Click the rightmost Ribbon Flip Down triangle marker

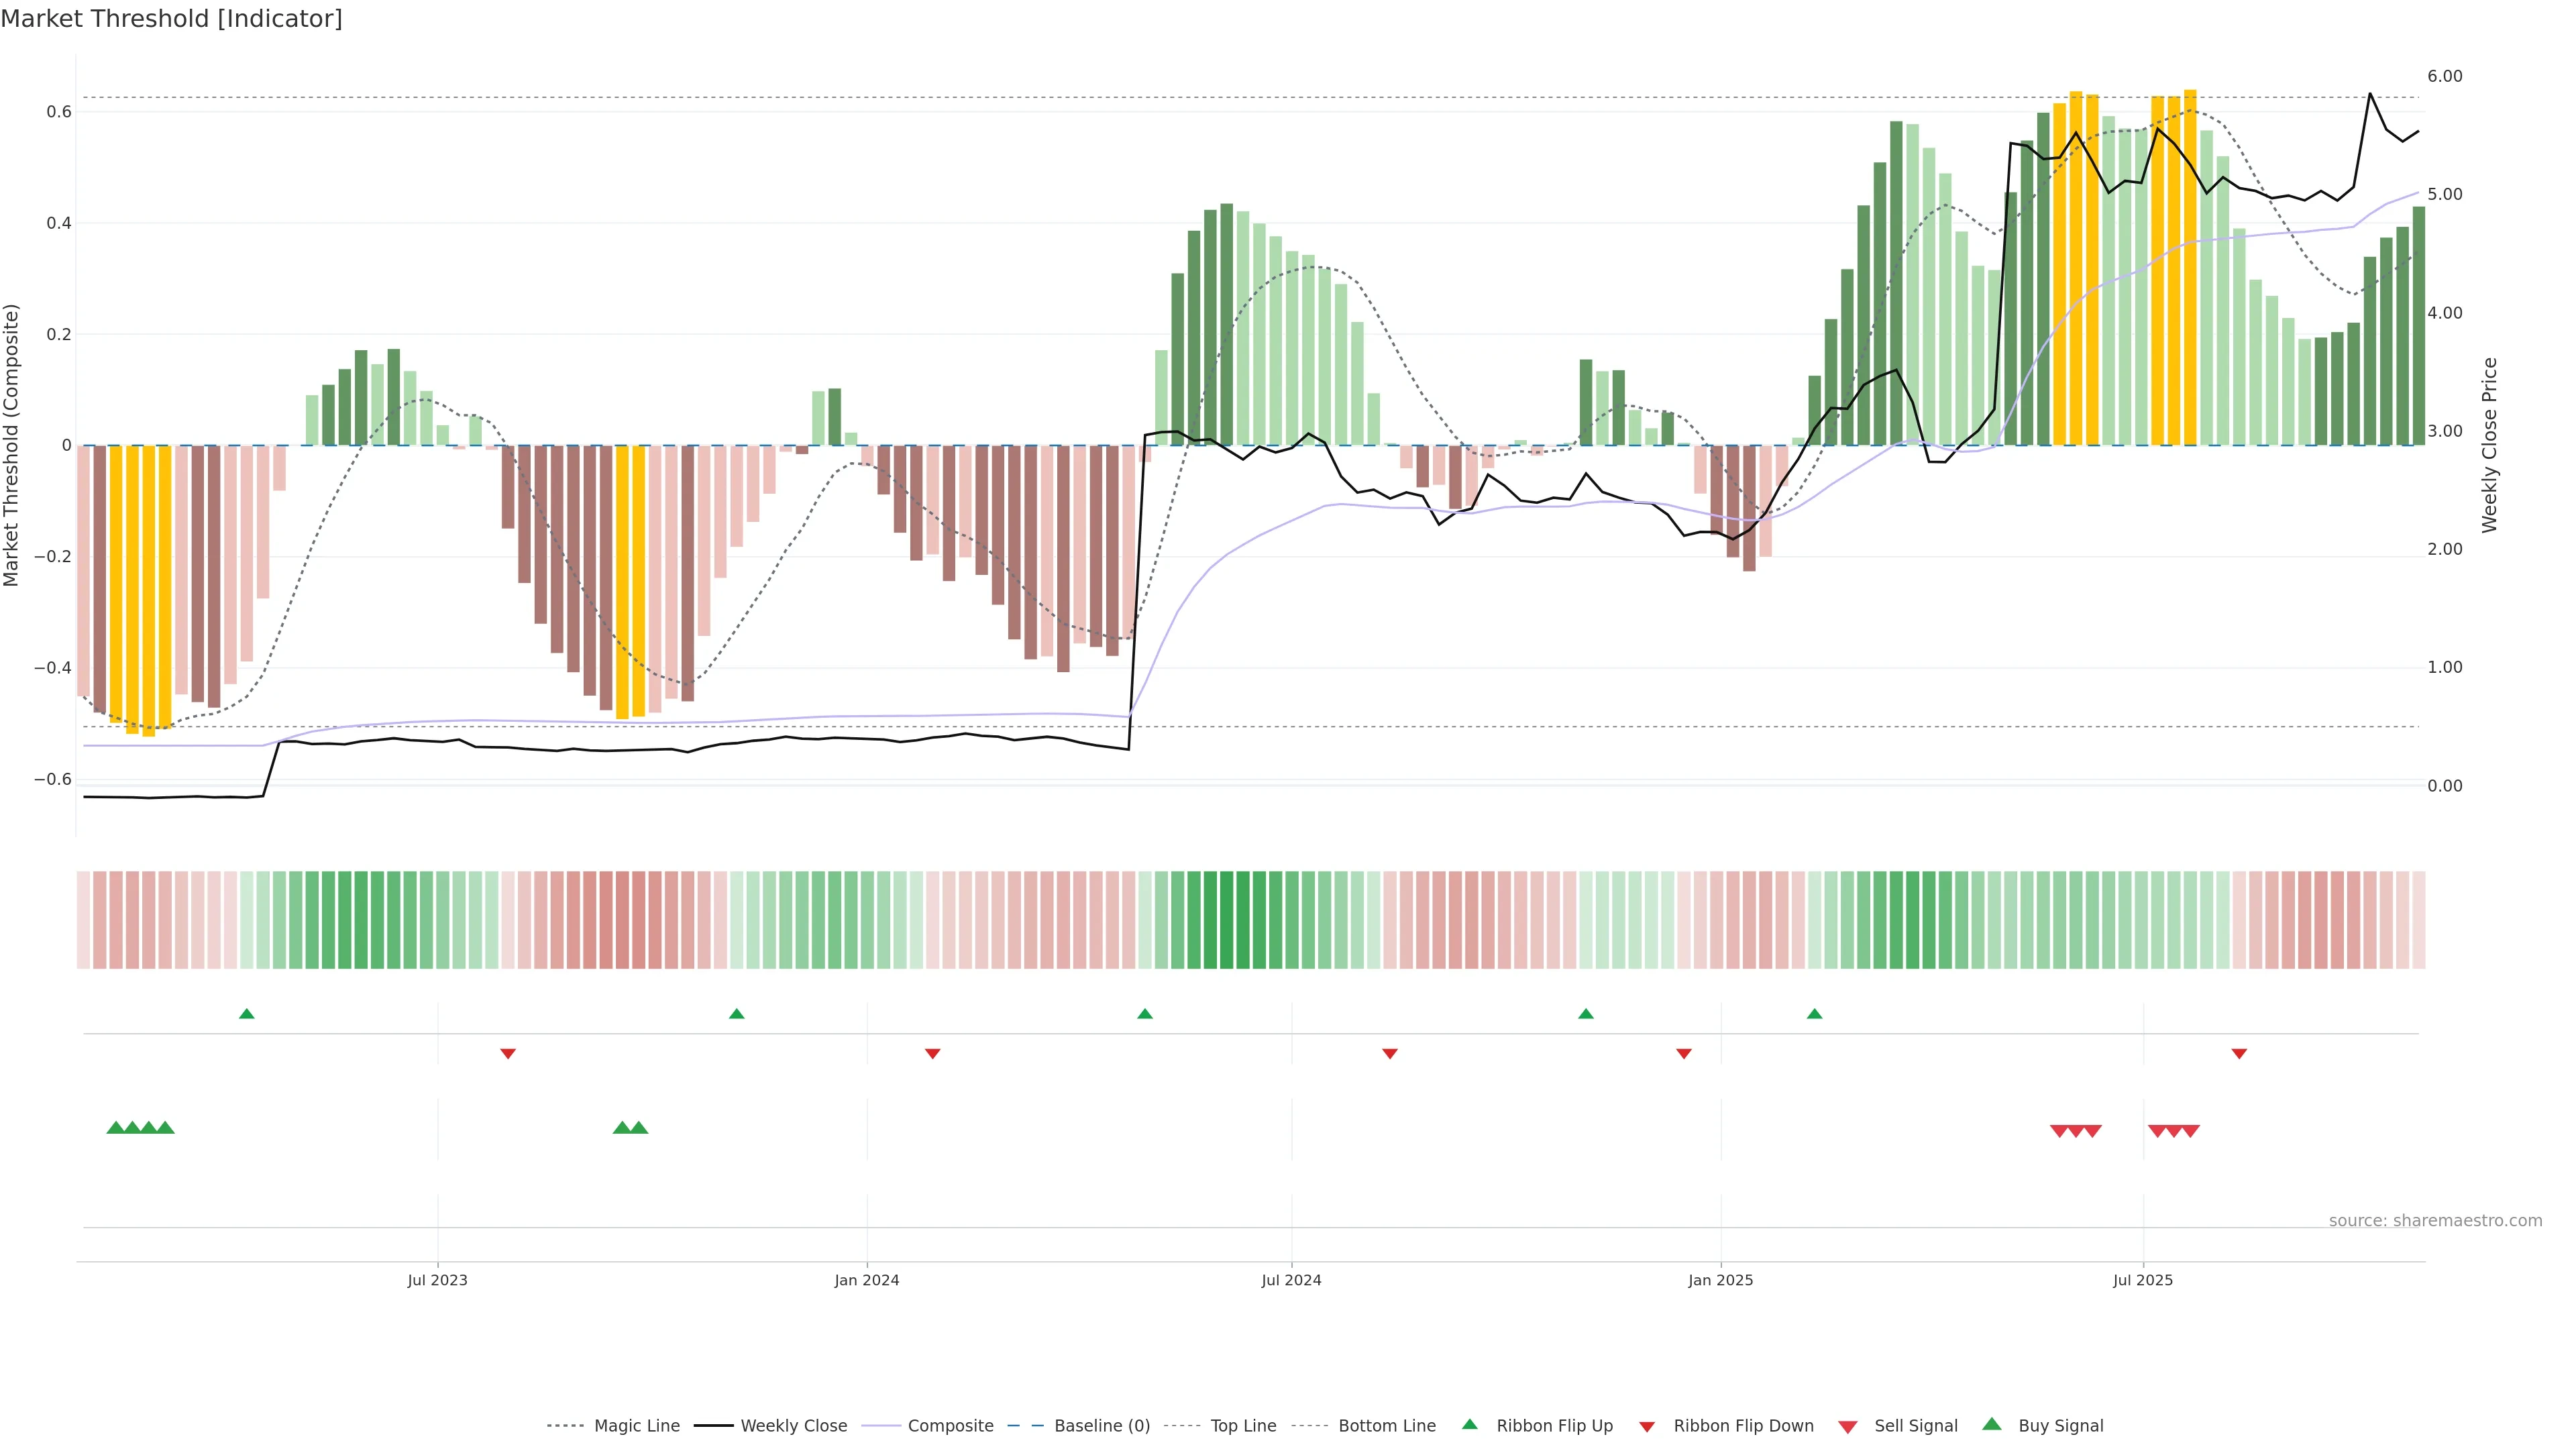pos(2239,1054)
